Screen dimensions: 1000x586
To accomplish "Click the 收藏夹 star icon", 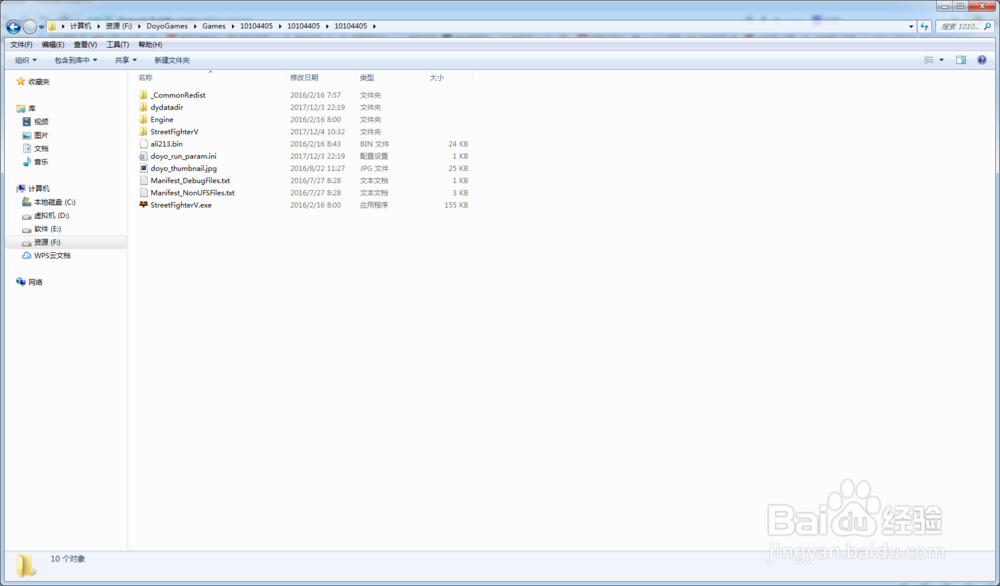I will tap(21, 82).
